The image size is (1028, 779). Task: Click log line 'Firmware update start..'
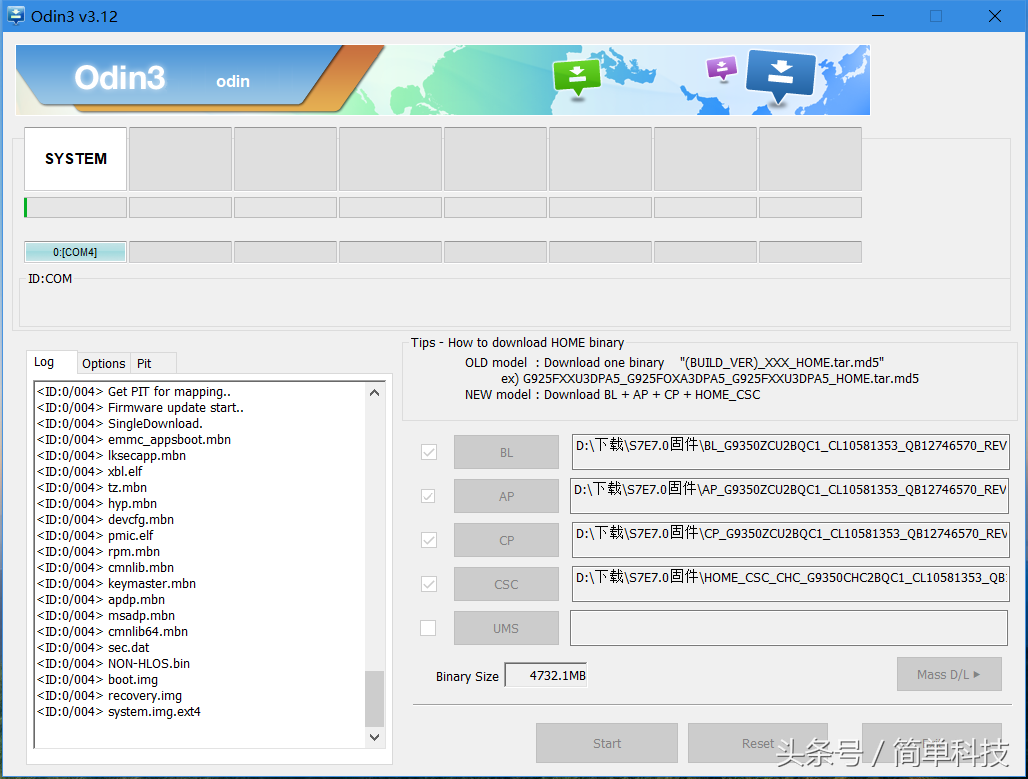140,407
